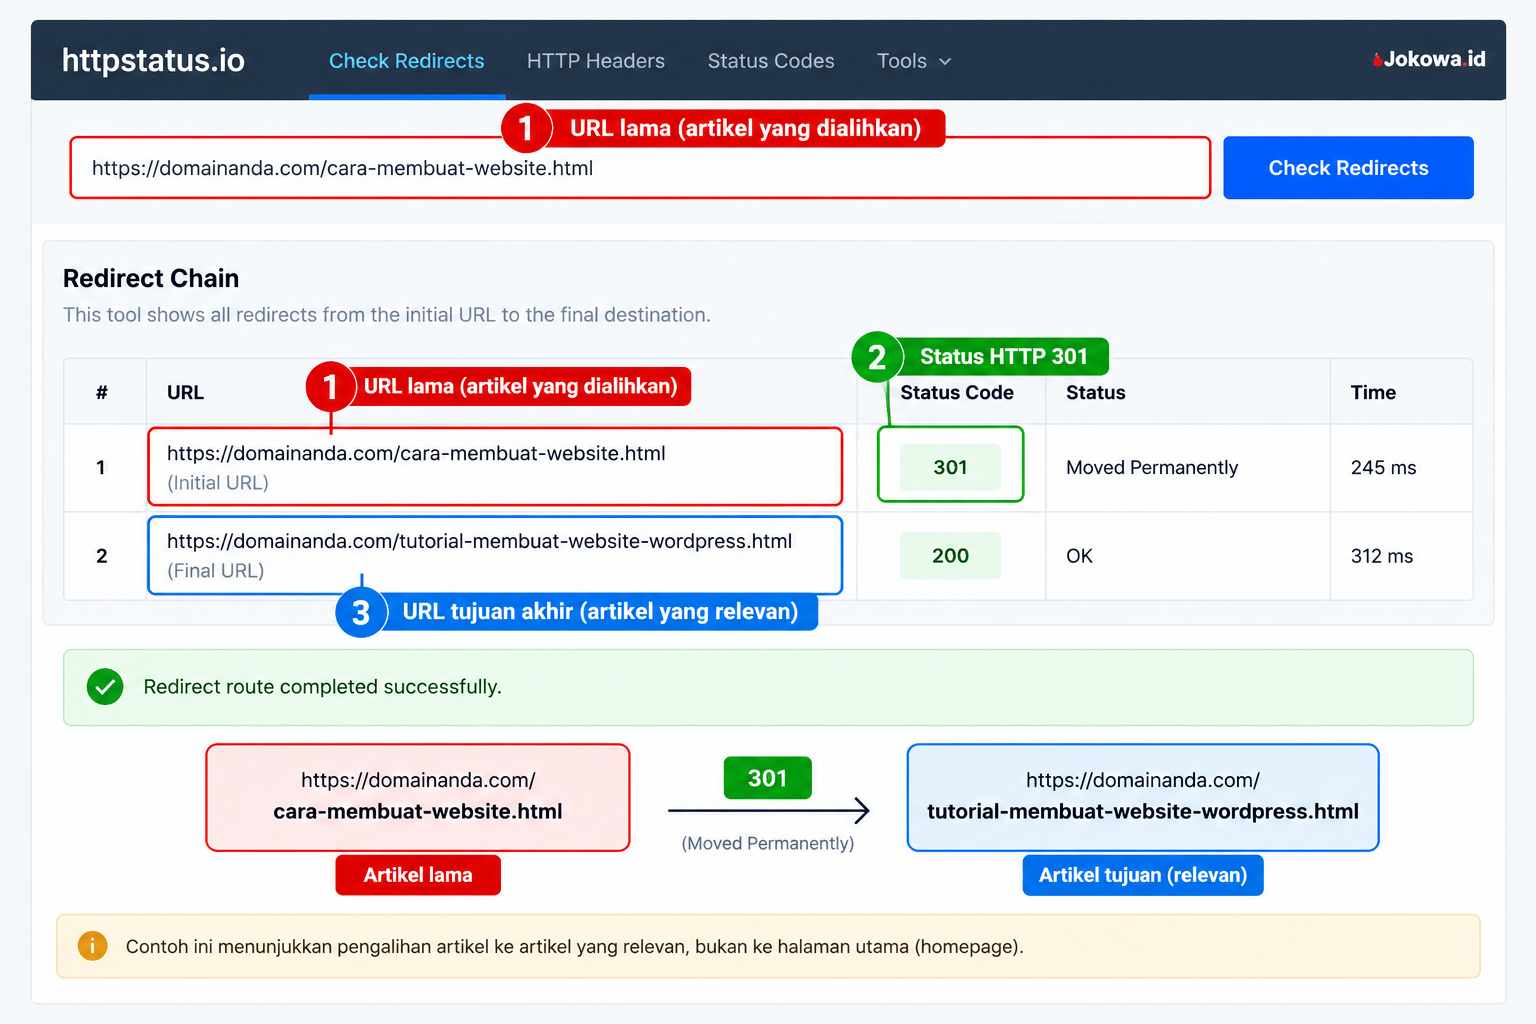Click the '#' column header

102,393
